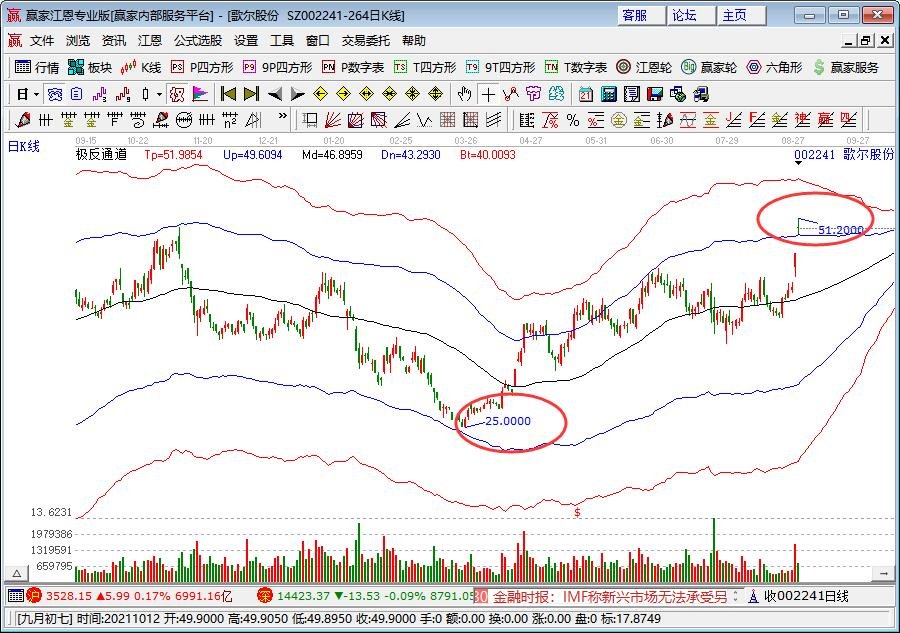The width and height of the screenshot is (900, 633).
Task: Open the 赢家轮 wheel tool
Action: tap(709, 67)
